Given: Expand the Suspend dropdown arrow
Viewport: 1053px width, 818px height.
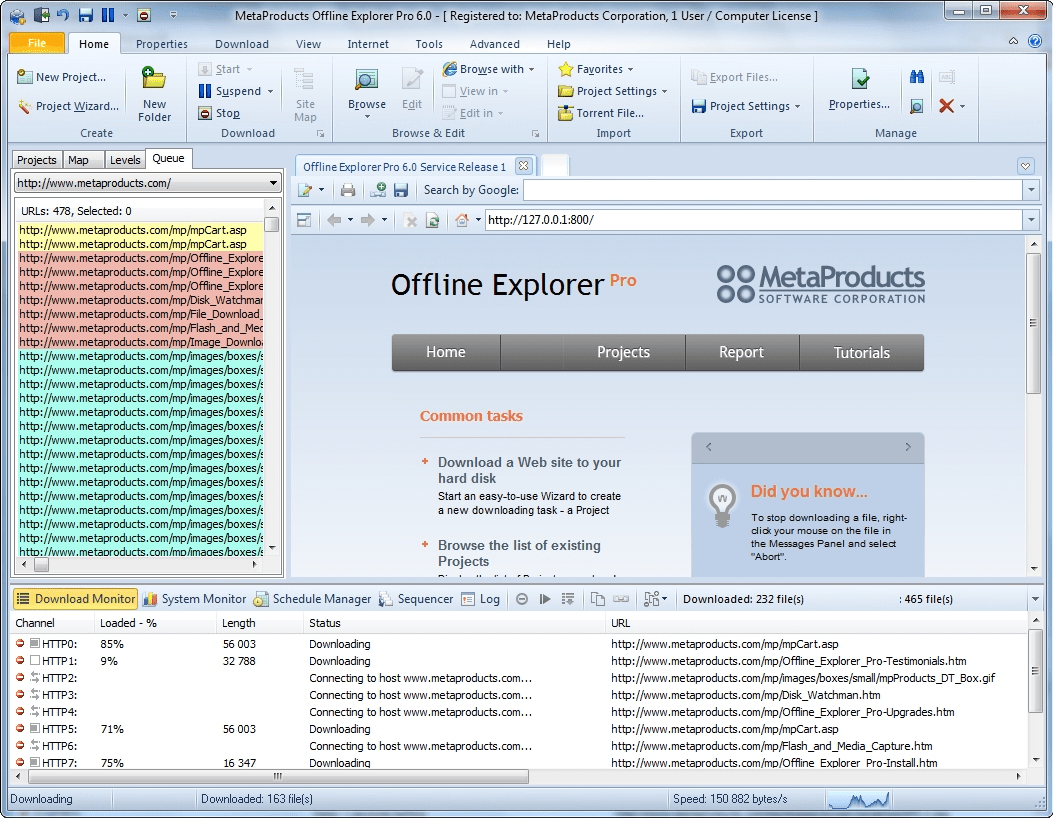Looking at the screenshot, I should click(x=269, y=91).
